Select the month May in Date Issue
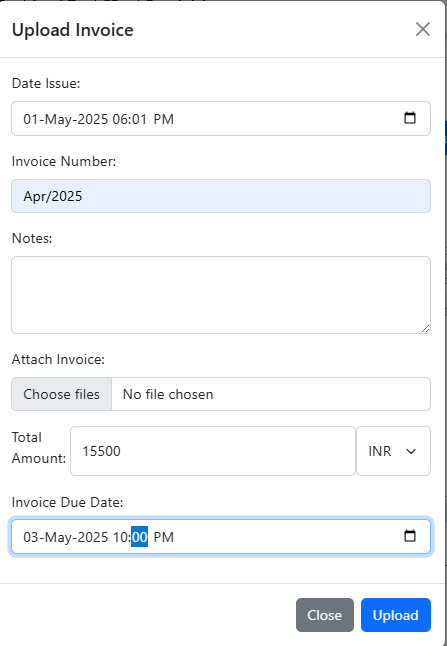Viewport: 447px width, 646px height. [58, 119]
